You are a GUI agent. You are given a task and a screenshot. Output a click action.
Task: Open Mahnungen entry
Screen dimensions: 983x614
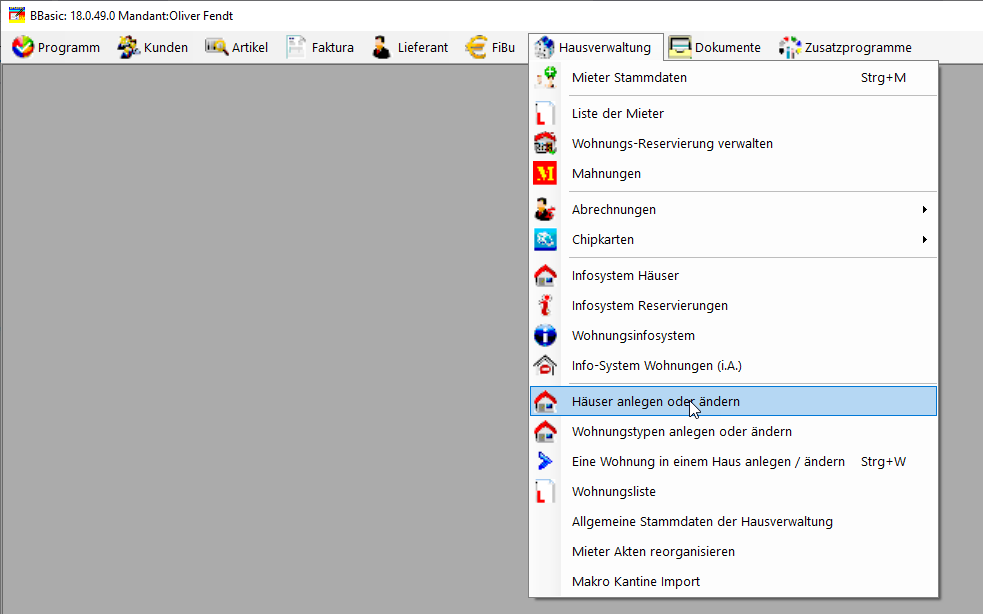tap(733, 174)
